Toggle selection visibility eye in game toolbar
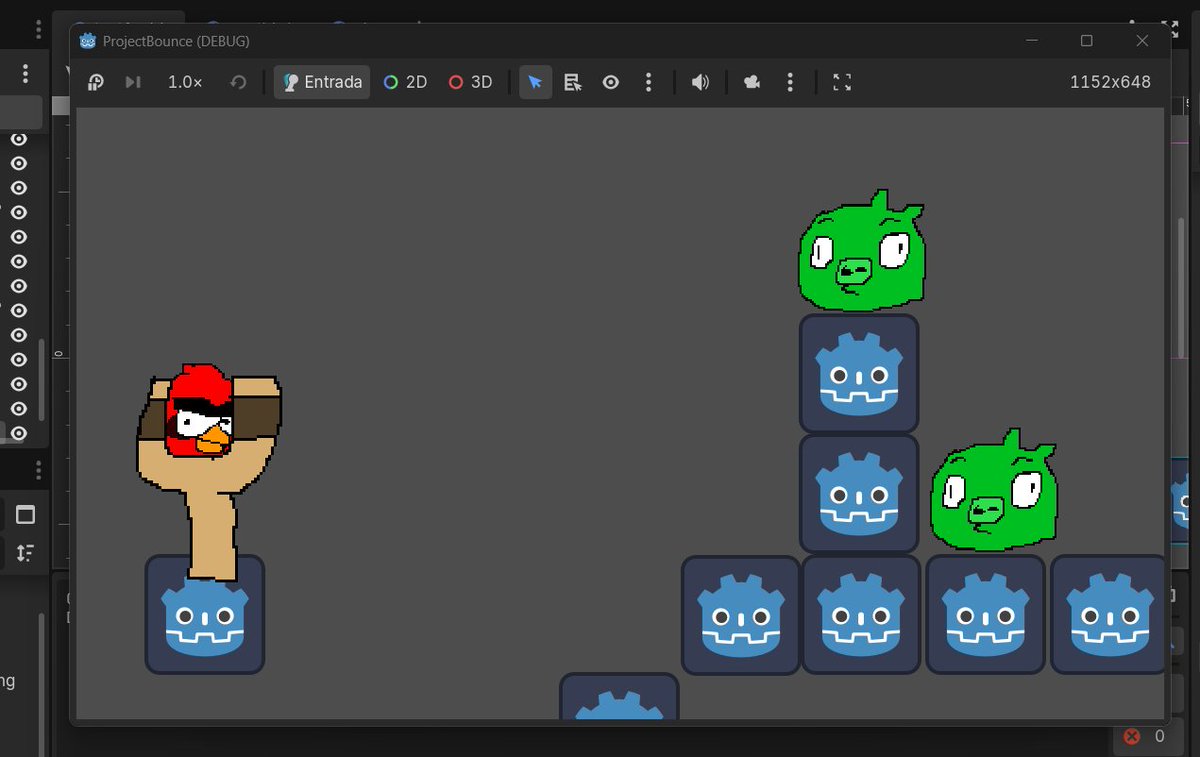The width and height of the screenshot is (1200, 757). pos(611,82)
